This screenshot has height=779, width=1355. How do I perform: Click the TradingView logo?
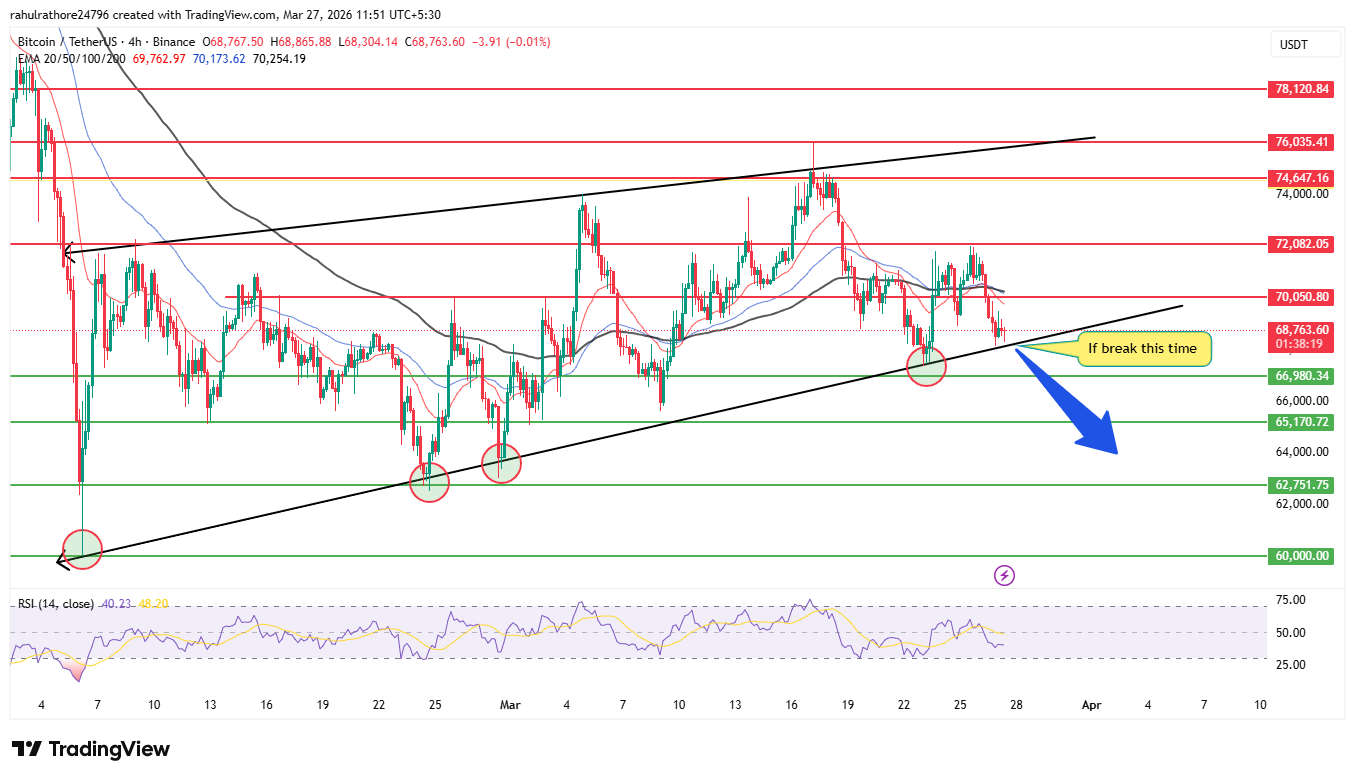click(91, 749)
